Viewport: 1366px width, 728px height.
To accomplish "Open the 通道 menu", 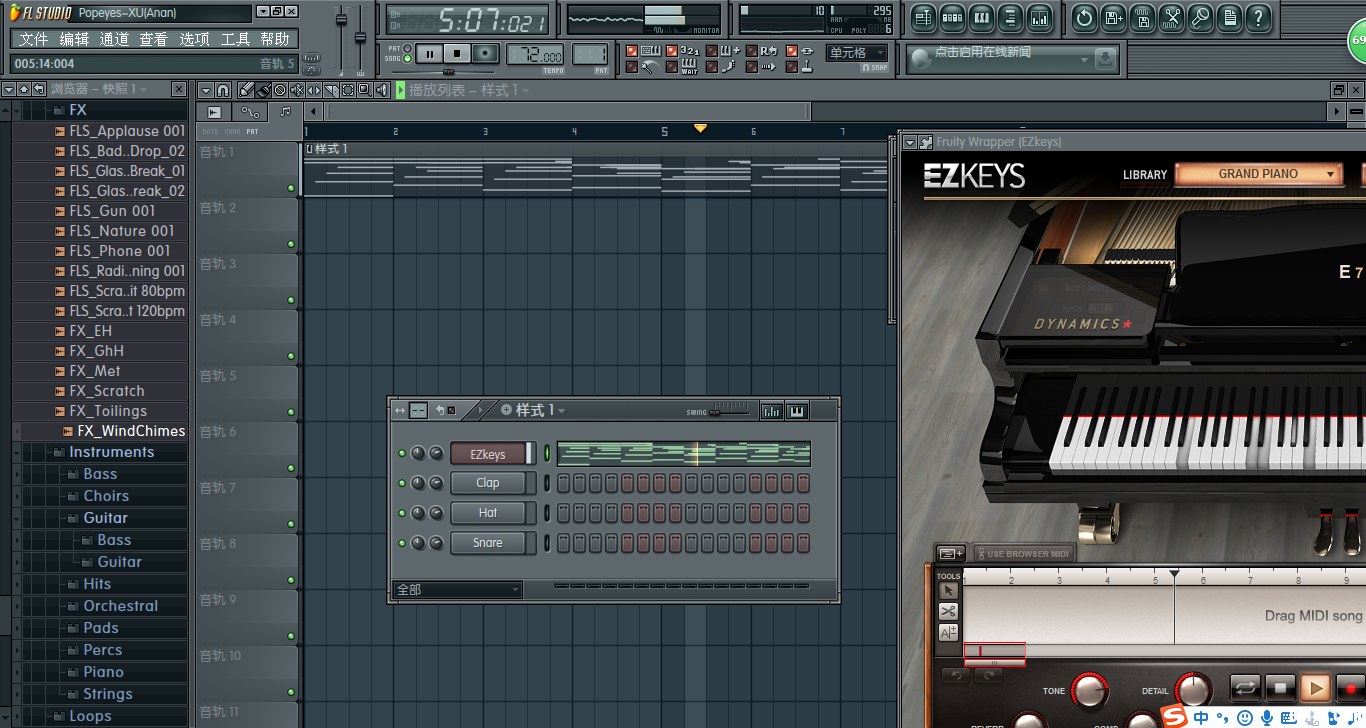I will (114, 39).
